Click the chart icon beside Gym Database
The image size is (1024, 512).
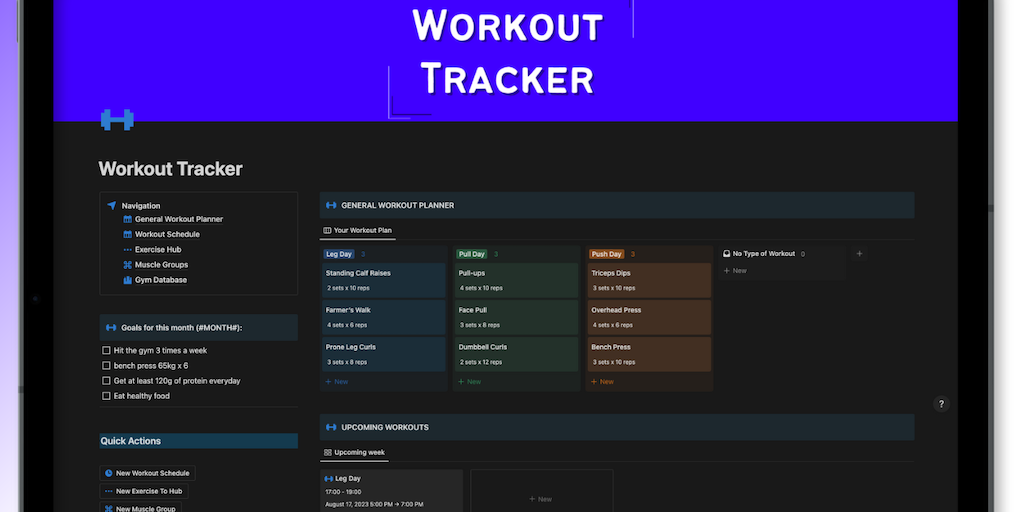127,280
